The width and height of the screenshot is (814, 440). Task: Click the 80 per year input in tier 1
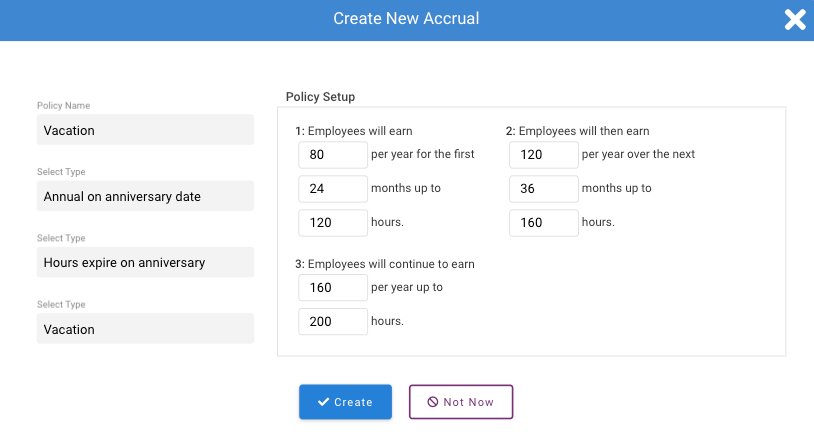(x=333, y=155)
